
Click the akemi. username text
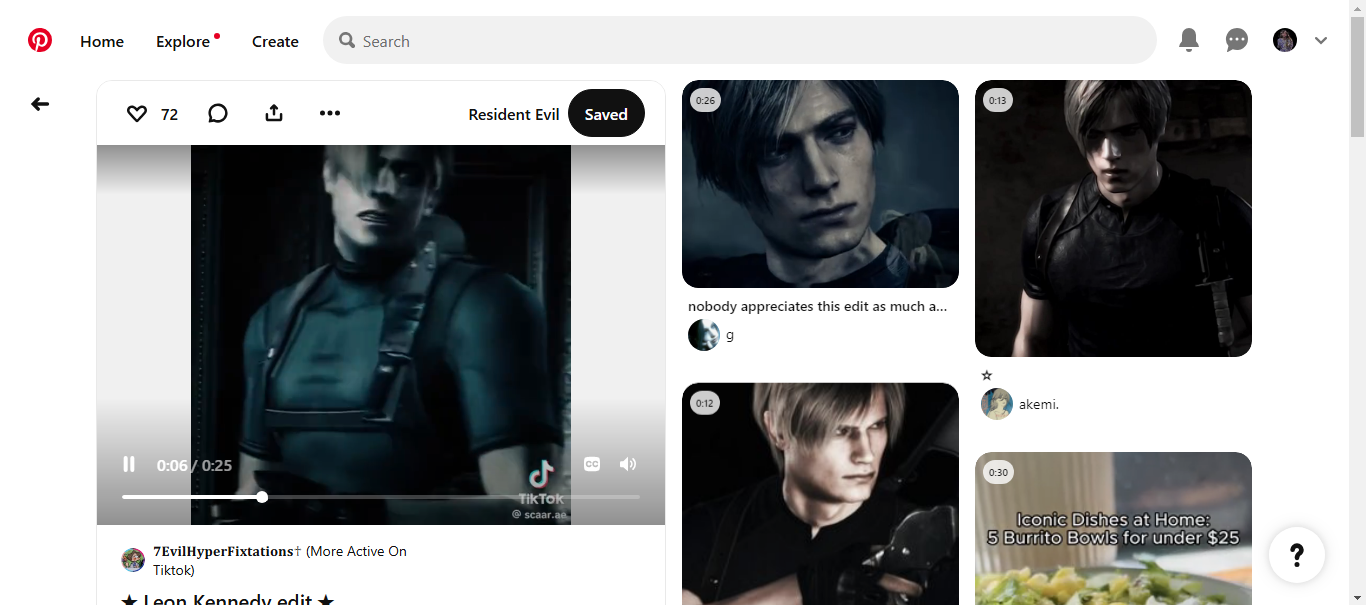1039,405
